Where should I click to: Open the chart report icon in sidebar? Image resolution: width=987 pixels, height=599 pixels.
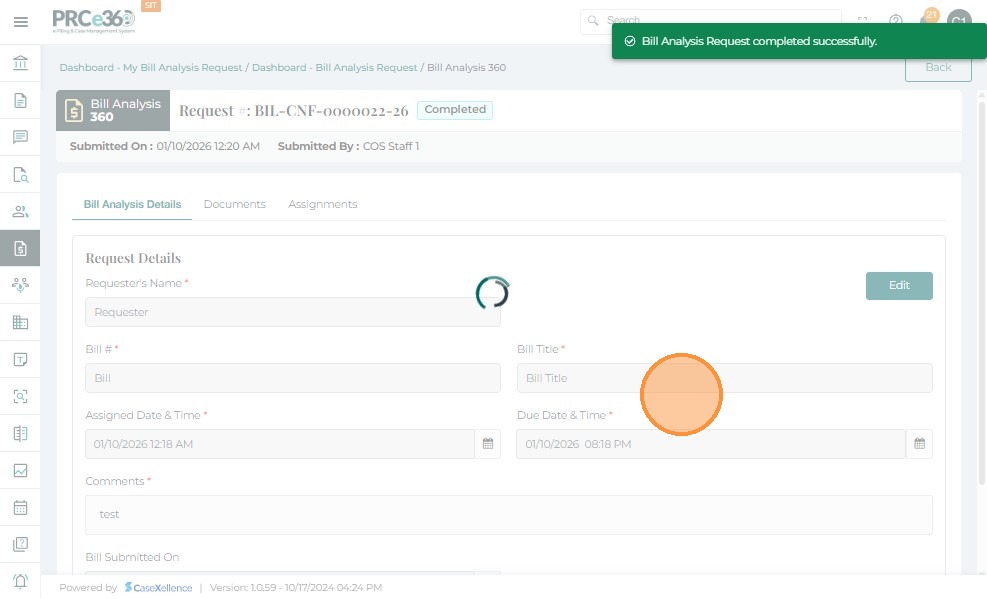click(20, 471)
